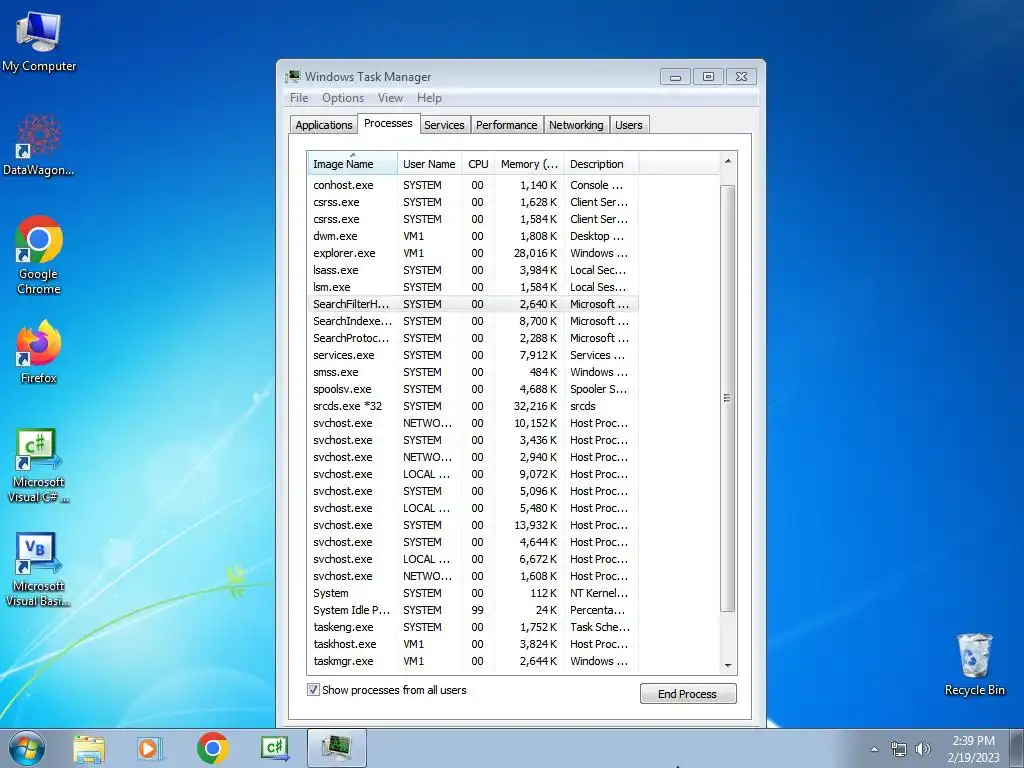The height and width of the screenshot is (768, 1024).
Task: Select the smss.exe process
Action: point(472,372)
